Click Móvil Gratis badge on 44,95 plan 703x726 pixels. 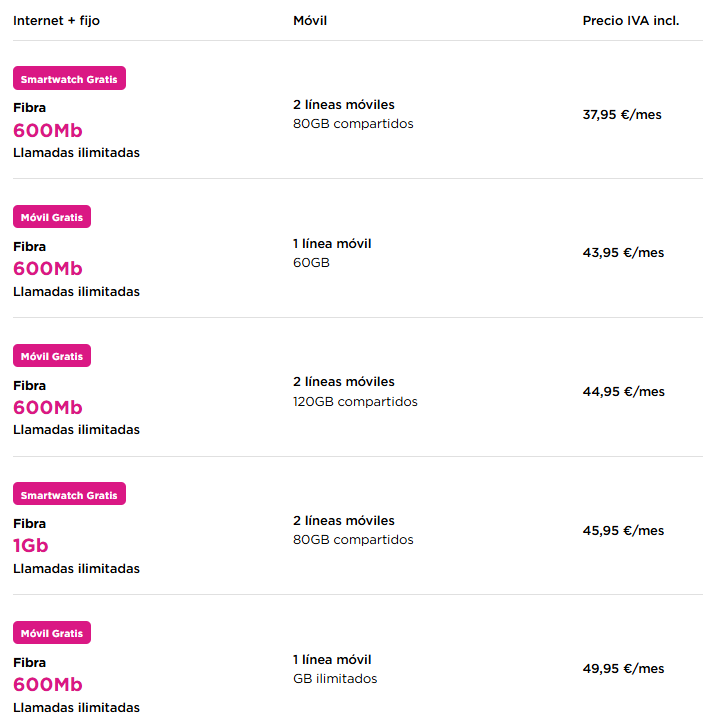[52, 356]
